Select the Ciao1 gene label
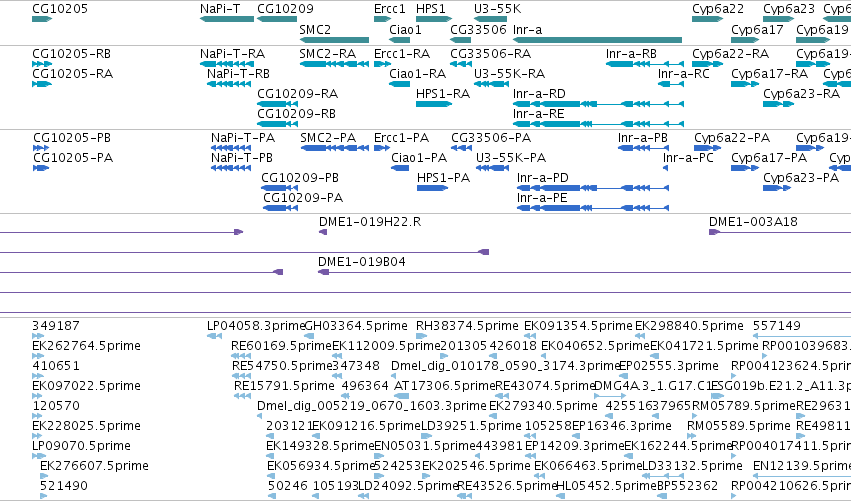This screenshot has height=501, width=851. pos(405,29)
